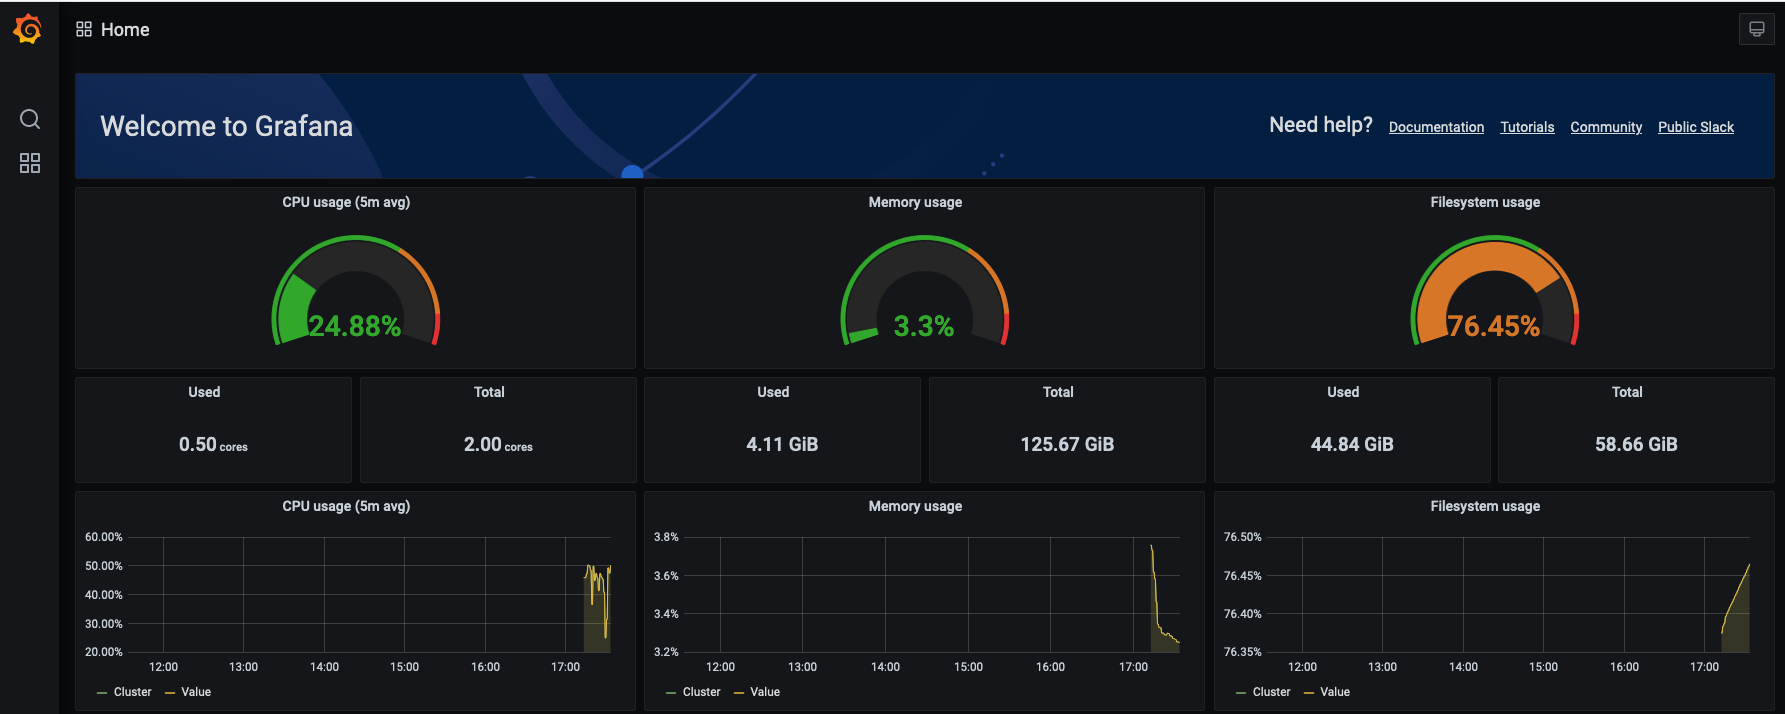The width and height of the screenshot is (1785, 714).
Task: Open Filesystem usage gauge panel title menu
Action: coord(1485,202)
